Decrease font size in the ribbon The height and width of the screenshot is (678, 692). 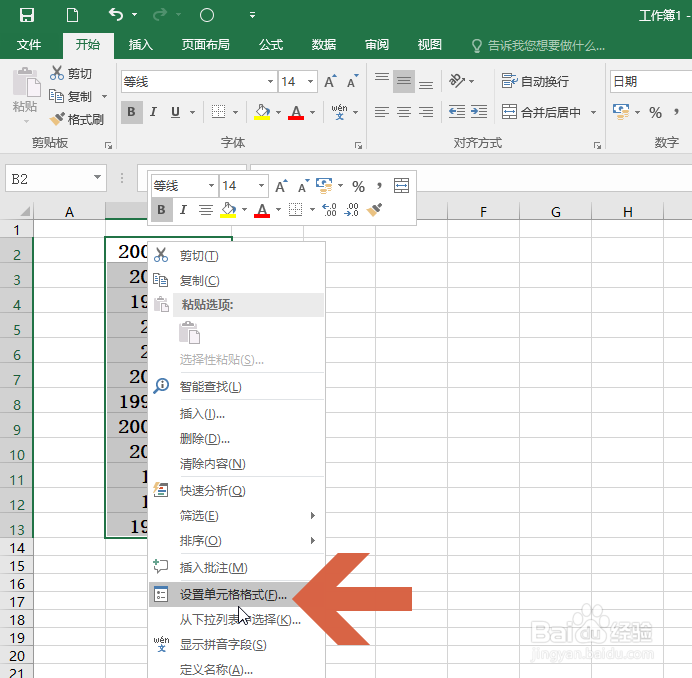(x=352, y=82)
